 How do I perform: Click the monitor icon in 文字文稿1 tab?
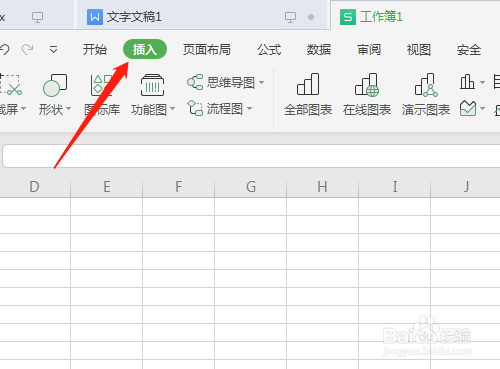(x=290, y=17)
